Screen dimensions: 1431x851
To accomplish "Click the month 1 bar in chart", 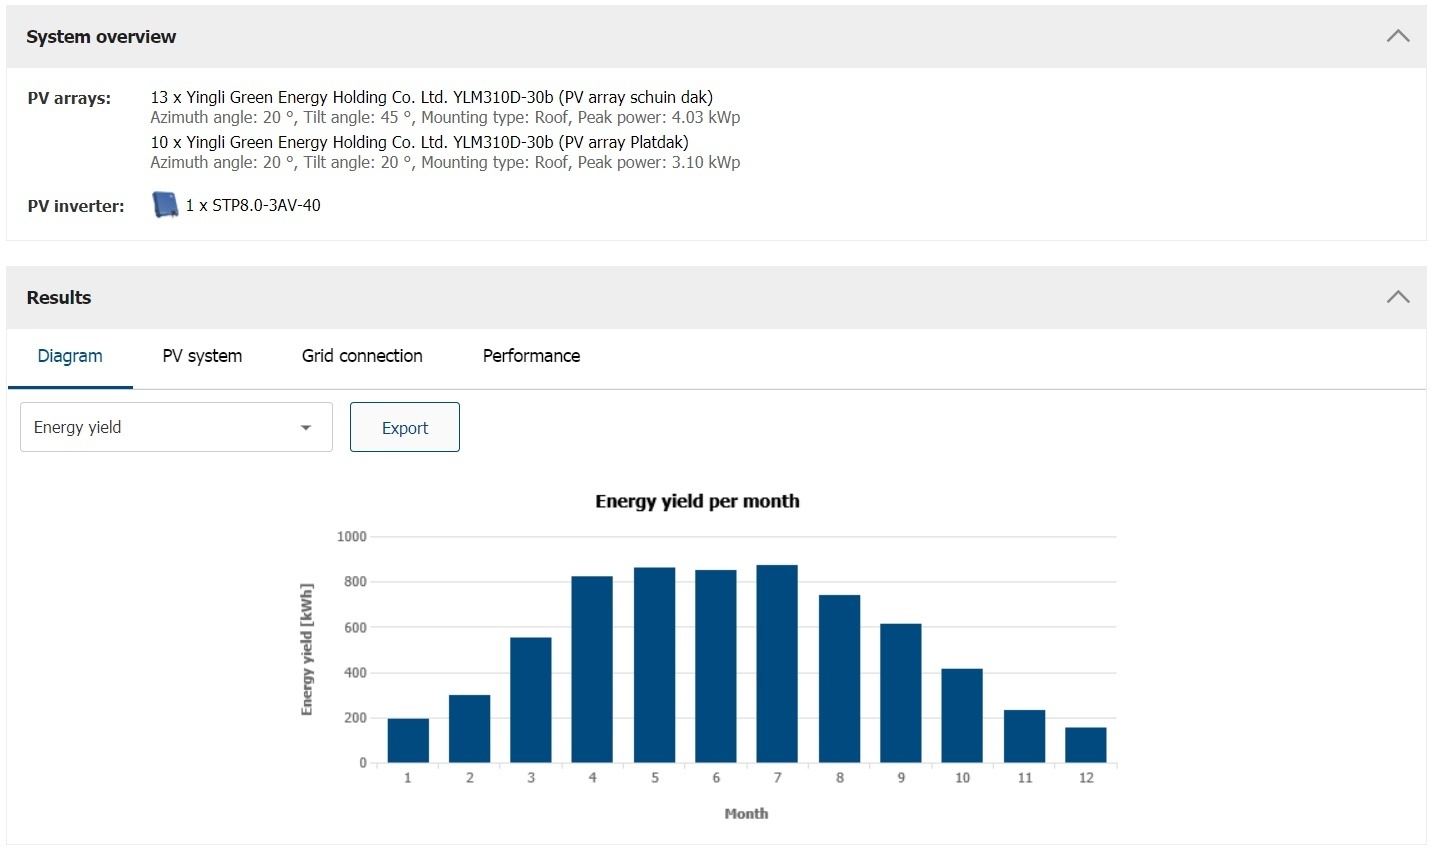I will tap(408, 741).
